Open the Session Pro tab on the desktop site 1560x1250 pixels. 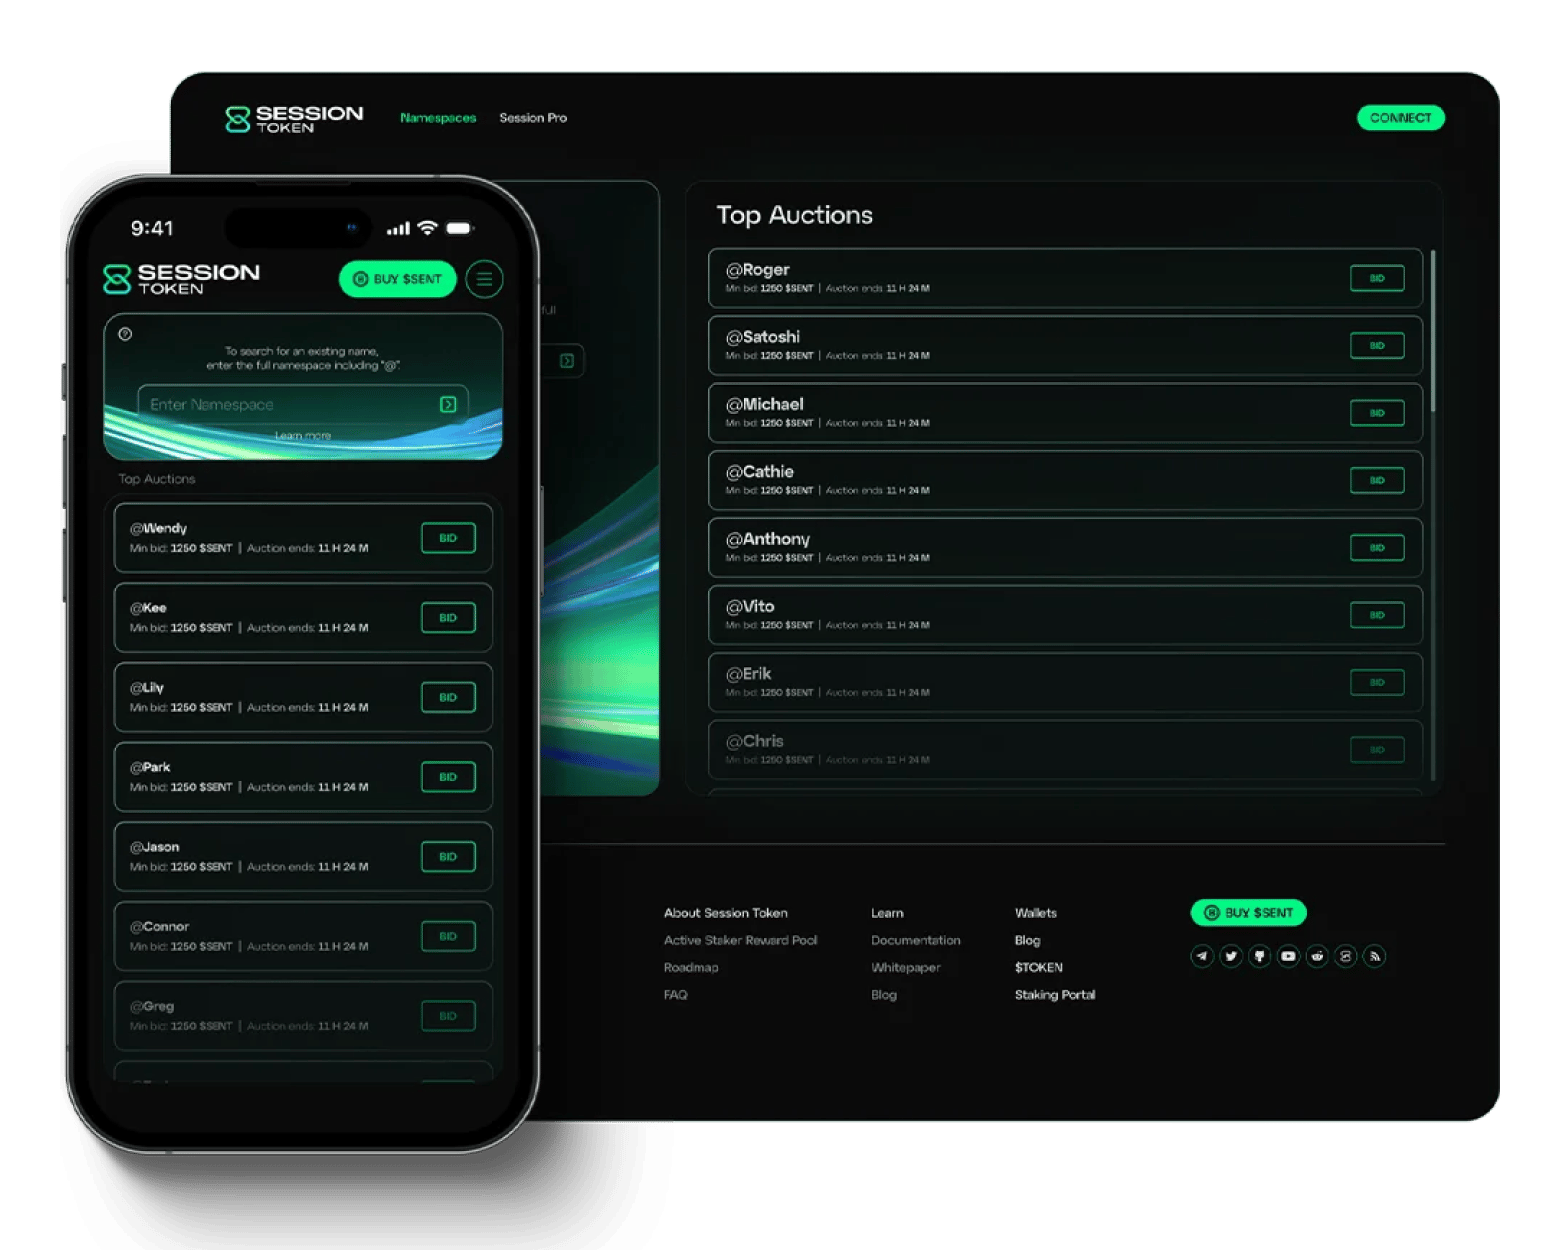(533, 118)
